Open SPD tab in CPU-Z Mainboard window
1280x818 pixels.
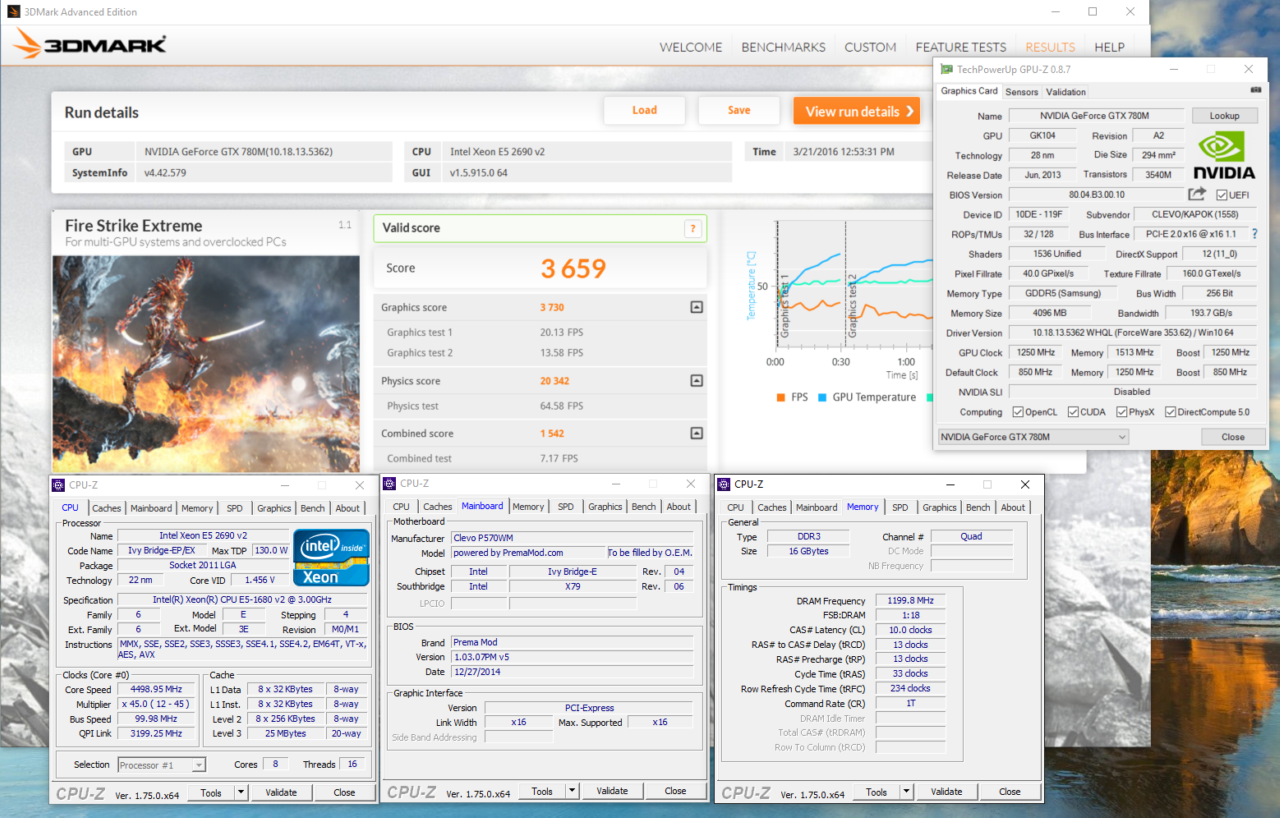pyautogui.click(x=566, y=507)
